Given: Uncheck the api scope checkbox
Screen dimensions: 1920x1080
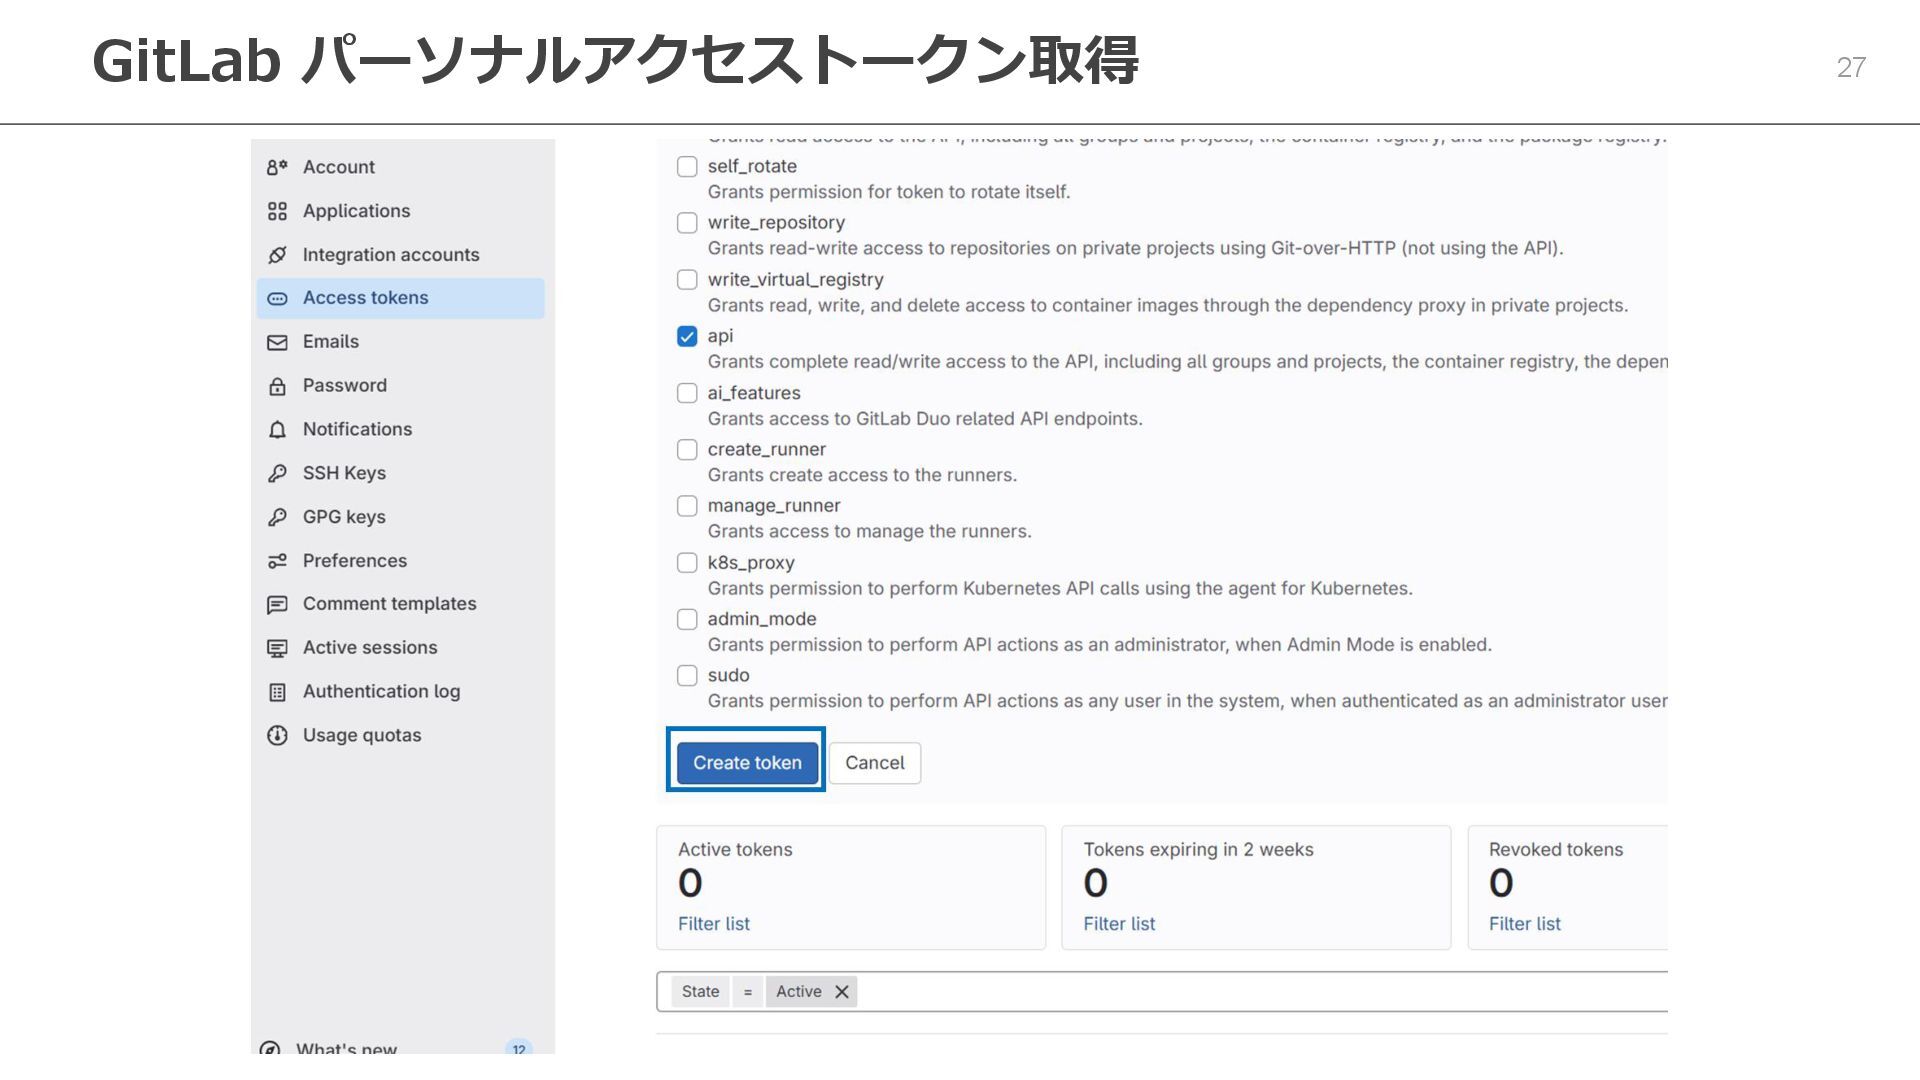Looking at the screenshot, I should click(x=687, y=337).
